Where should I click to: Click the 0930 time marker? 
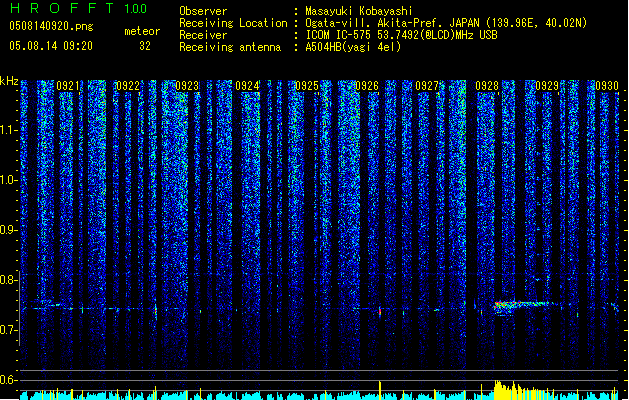tap(607, 86)
